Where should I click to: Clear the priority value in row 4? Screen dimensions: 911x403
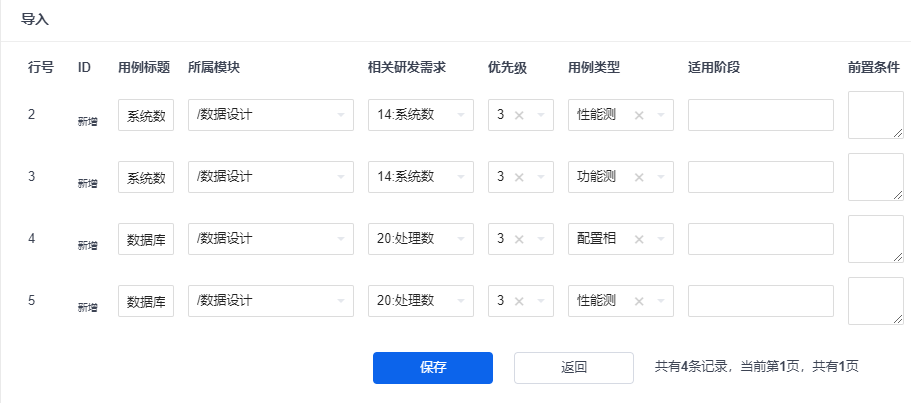(x=519, y=239)
